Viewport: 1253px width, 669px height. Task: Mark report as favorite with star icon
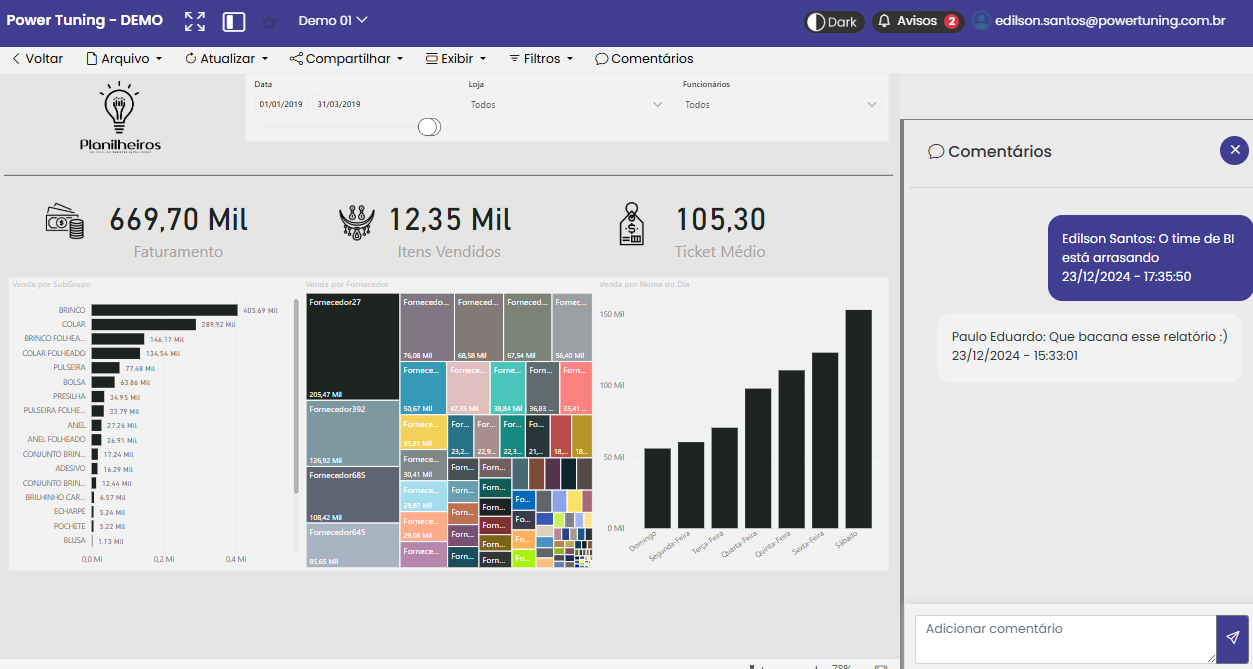pyautogui.click(x=269, y=21)
